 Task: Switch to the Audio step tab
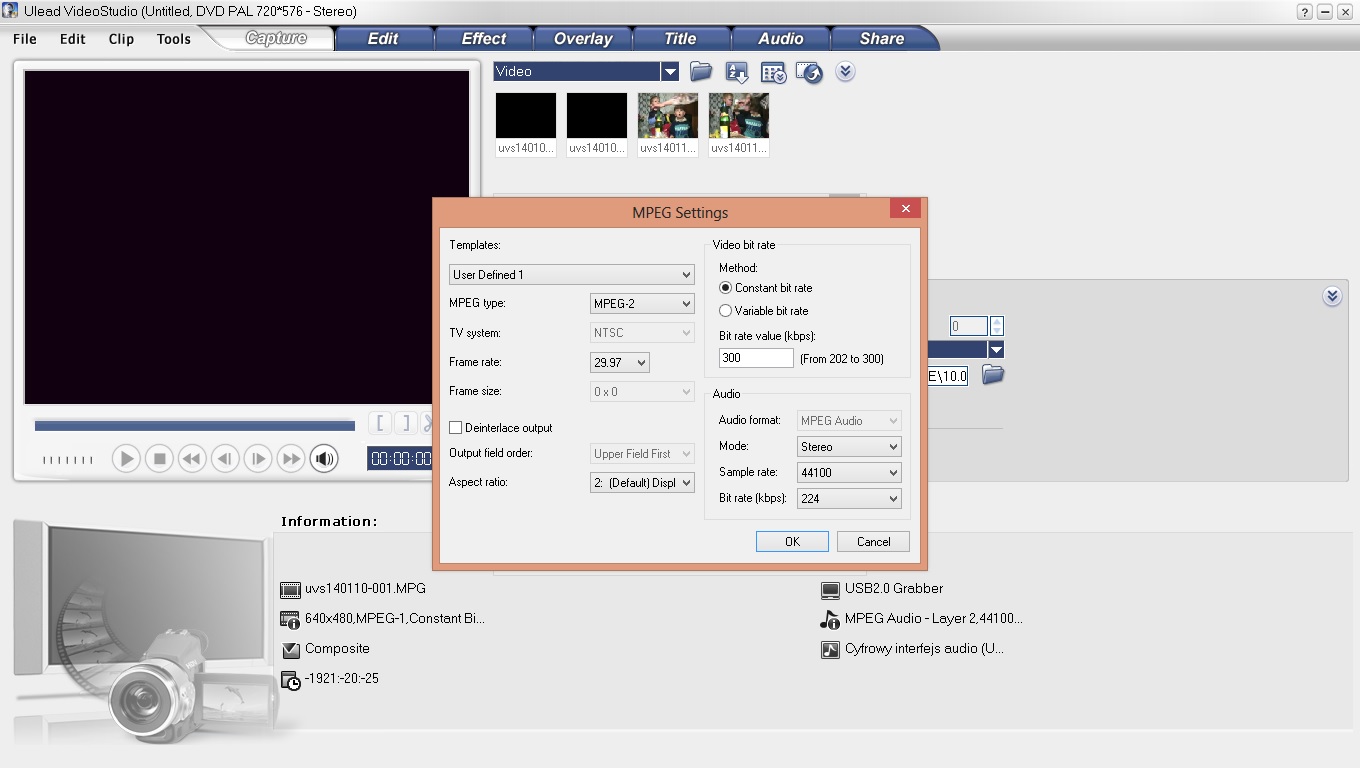[781, 39]
